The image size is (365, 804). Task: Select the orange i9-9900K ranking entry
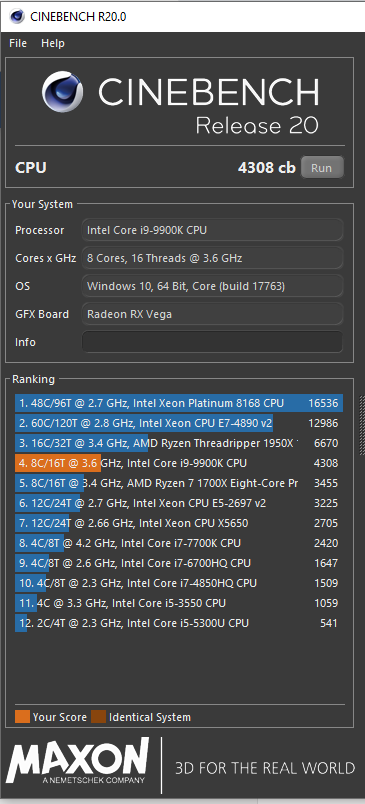click(179, 463)
